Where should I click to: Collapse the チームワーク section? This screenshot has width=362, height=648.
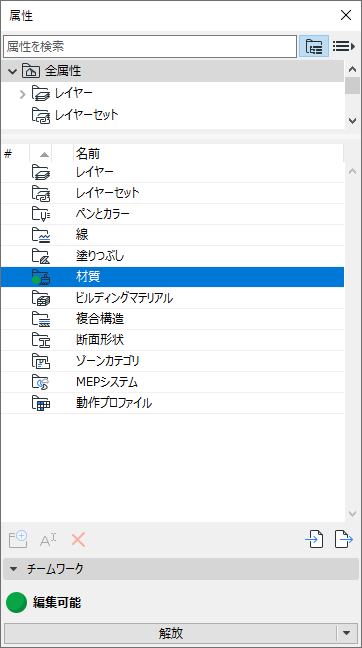pos(14,569)
